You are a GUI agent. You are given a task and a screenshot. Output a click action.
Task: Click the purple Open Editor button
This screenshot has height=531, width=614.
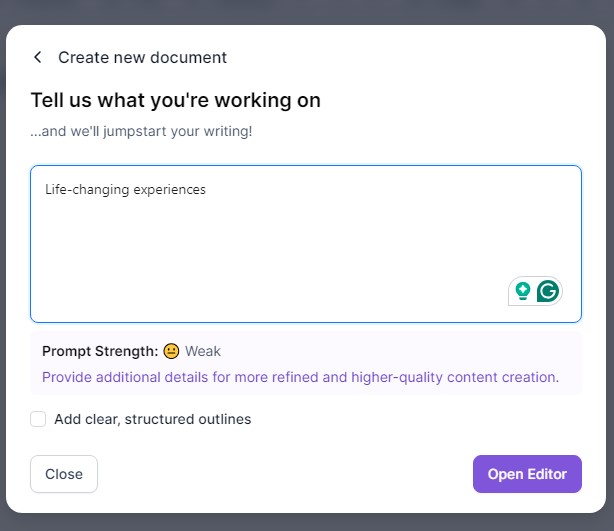527,474
